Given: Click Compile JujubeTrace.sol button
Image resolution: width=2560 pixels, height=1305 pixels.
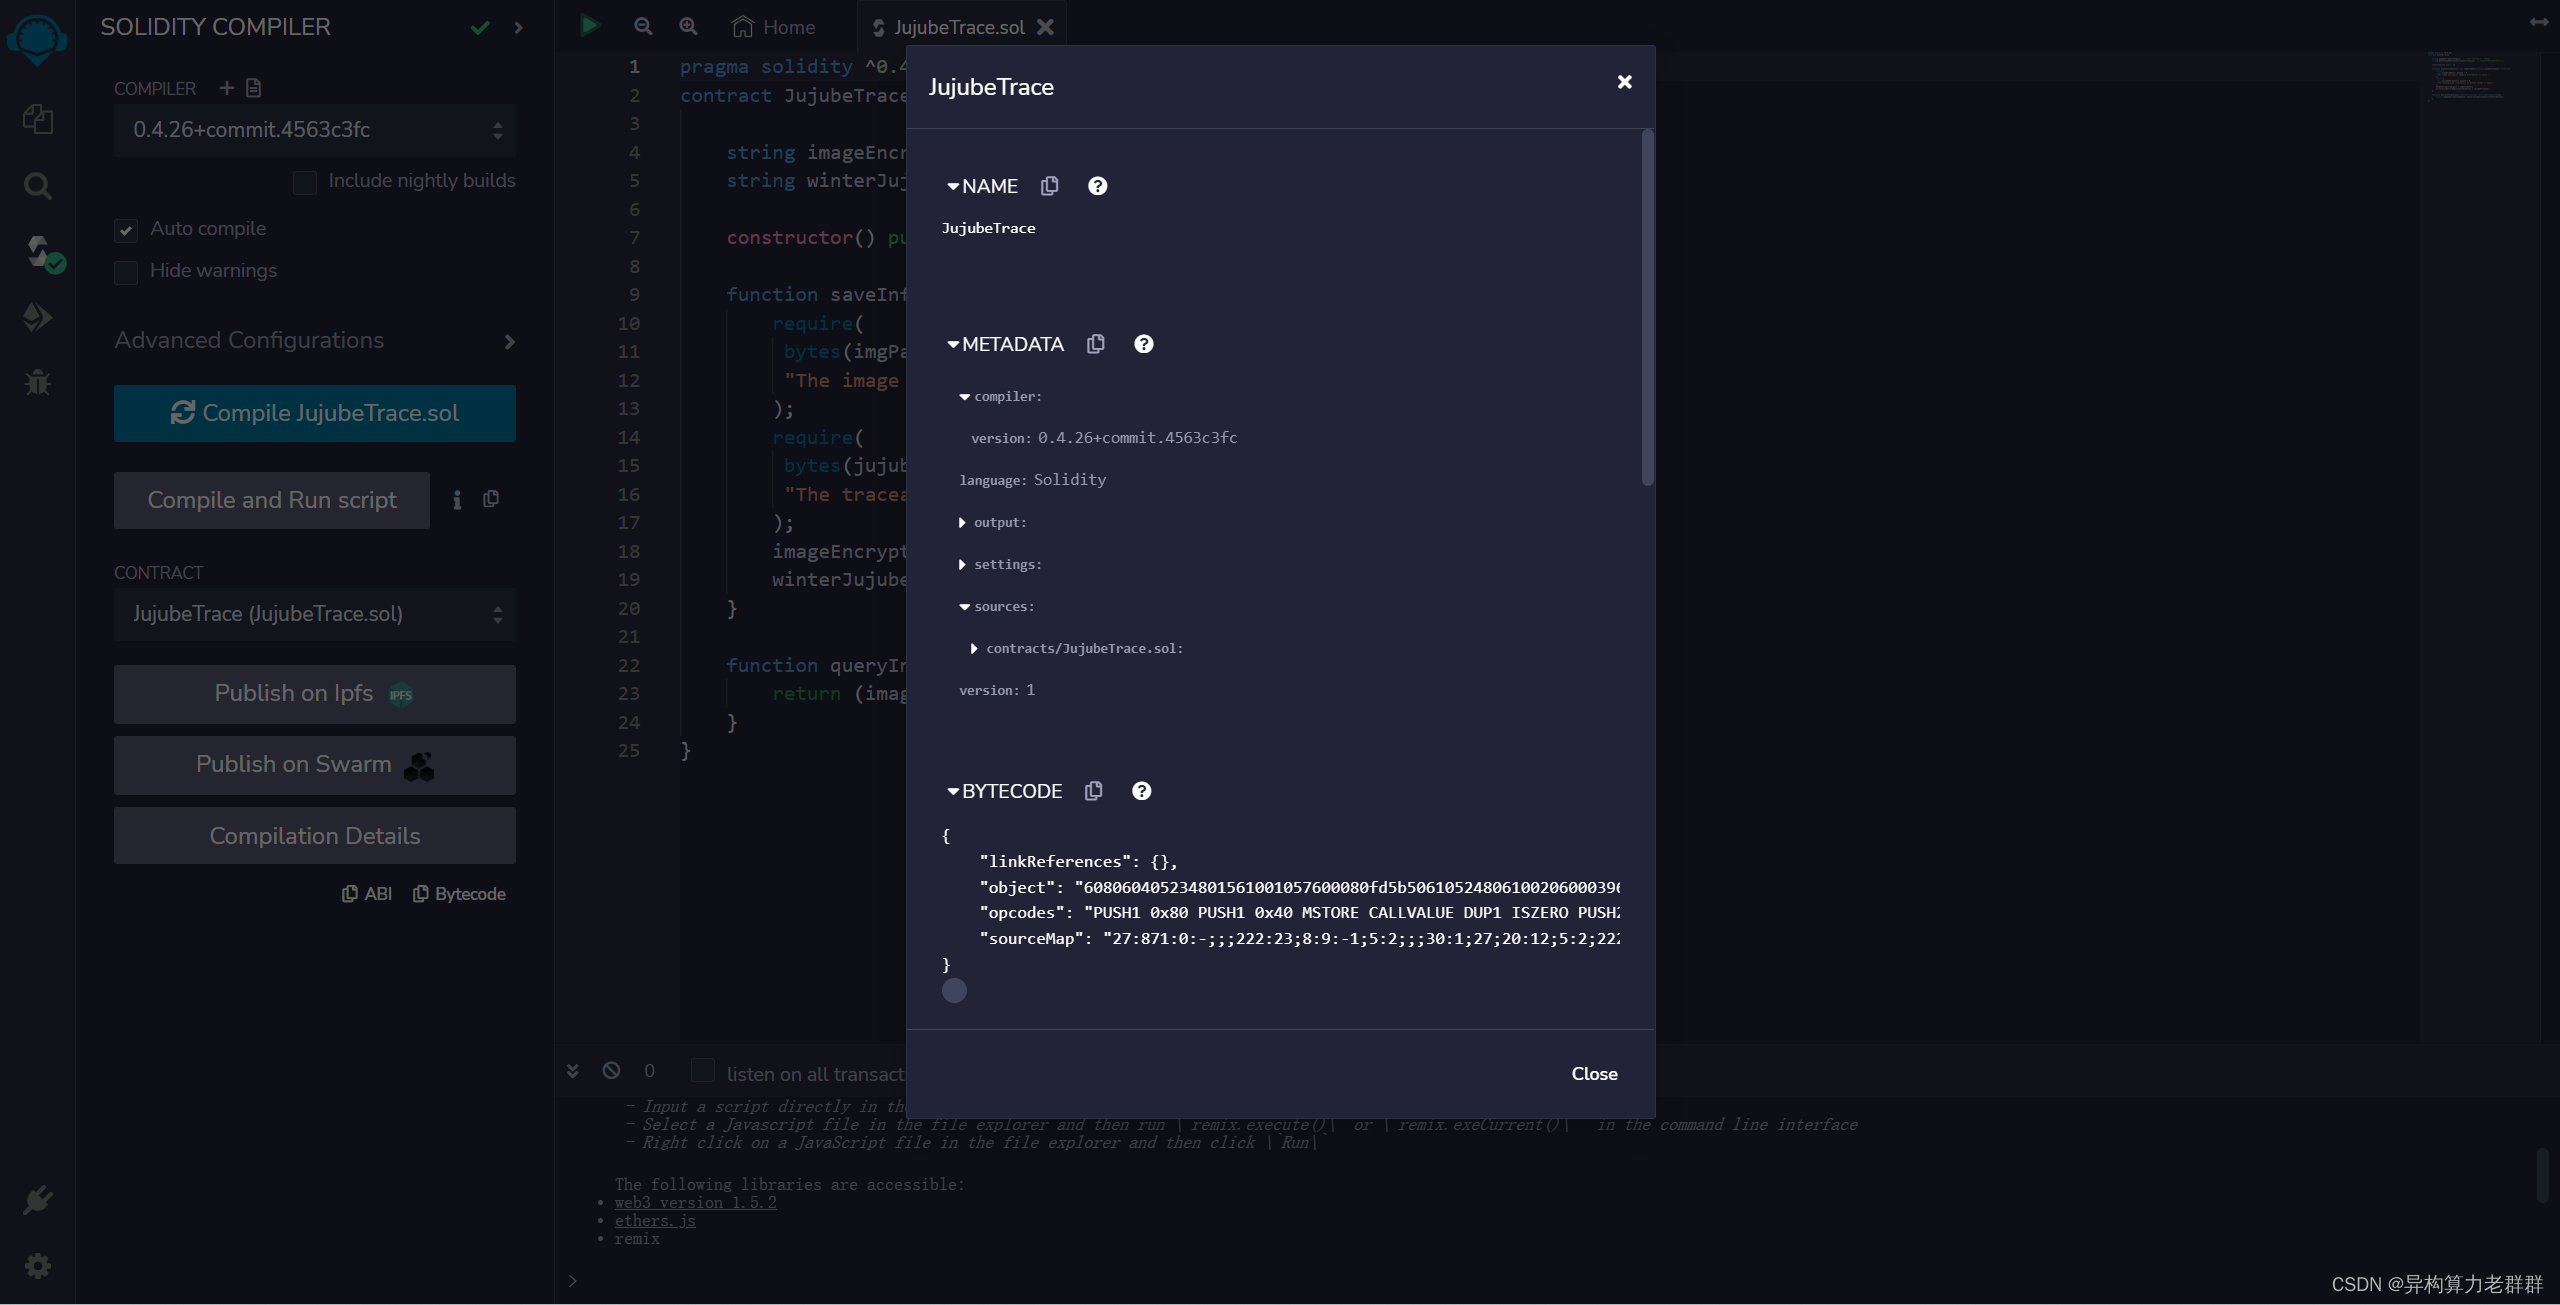Looking at the screenshot, I should click(314, 413).
